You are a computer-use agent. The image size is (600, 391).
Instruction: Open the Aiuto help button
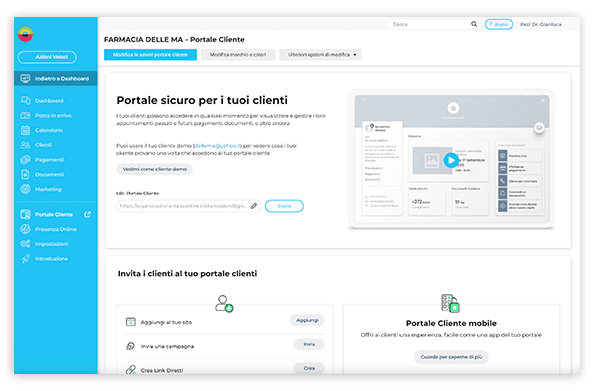click(x=499, y=24)
